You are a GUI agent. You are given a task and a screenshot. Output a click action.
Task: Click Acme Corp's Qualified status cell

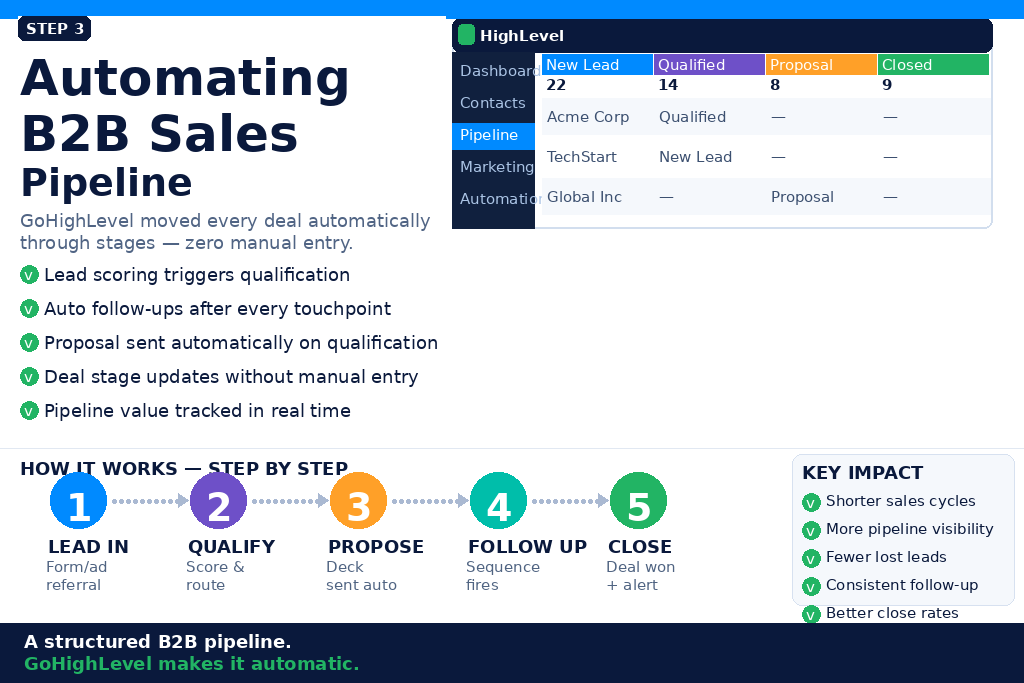[692, 117]
